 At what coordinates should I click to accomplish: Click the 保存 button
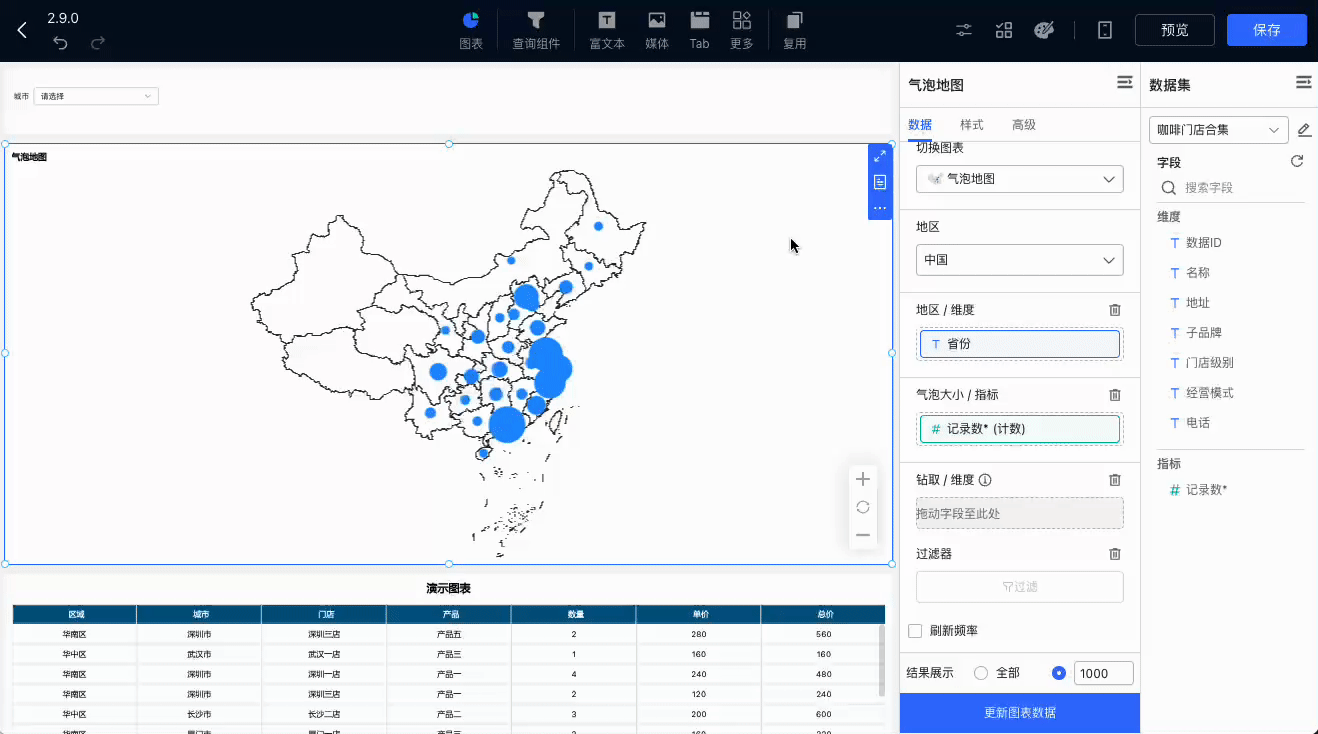click(1267, 30)
